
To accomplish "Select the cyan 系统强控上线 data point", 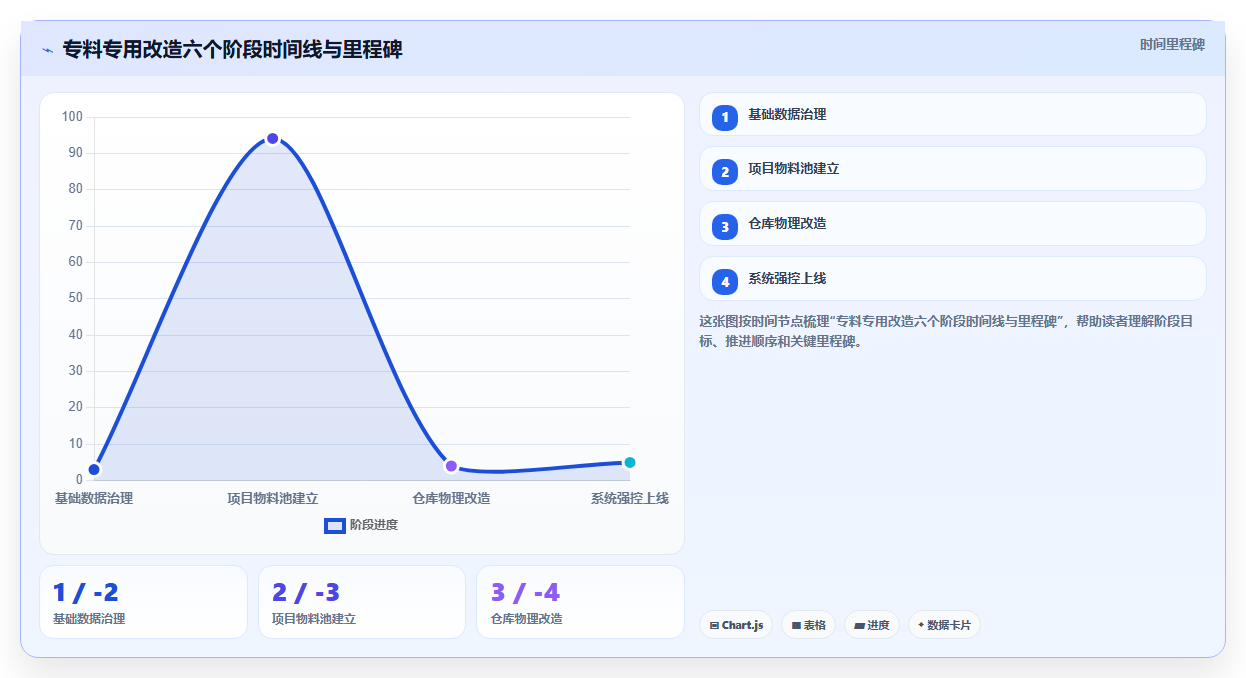I will [630, 462].
